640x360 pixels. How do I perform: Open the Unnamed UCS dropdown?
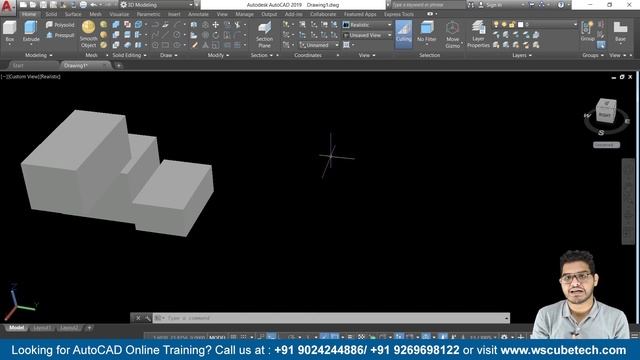319,45
